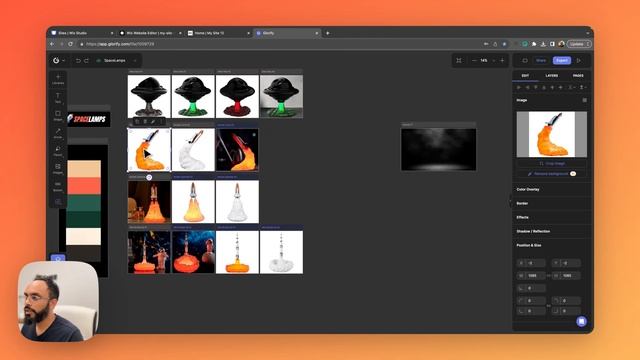Click the image preview in edit panel
The width and height of the screenshot is (640, 360).
552,134
